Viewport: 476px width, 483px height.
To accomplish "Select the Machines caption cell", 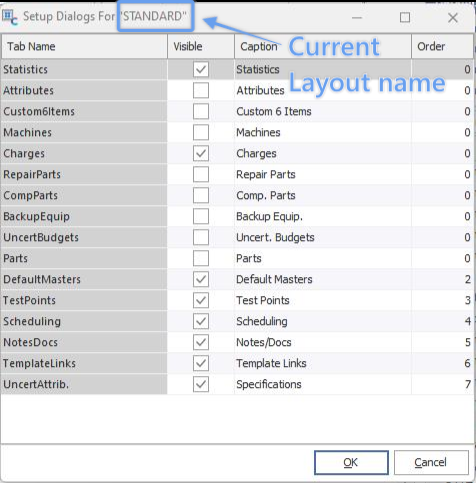I will (323, 132).
